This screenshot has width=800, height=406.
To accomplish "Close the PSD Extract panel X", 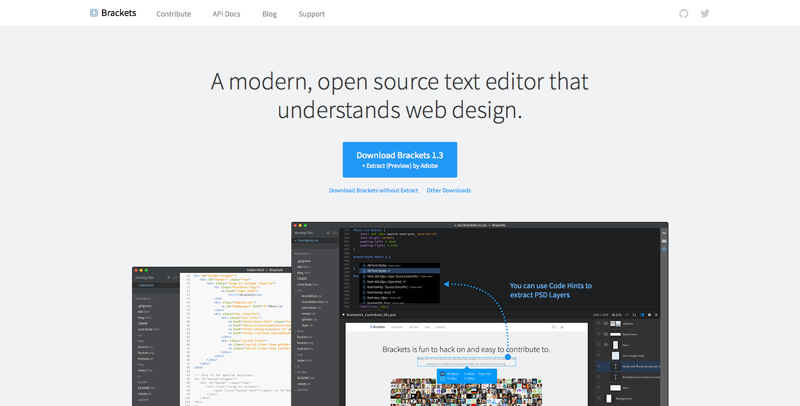I will [656, 315].
